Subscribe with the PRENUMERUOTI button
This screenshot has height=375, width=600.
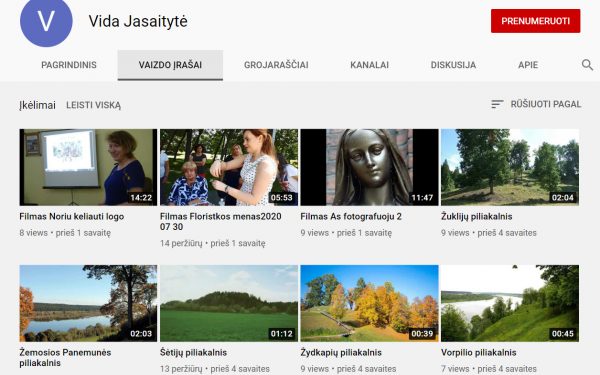(536, 21)
